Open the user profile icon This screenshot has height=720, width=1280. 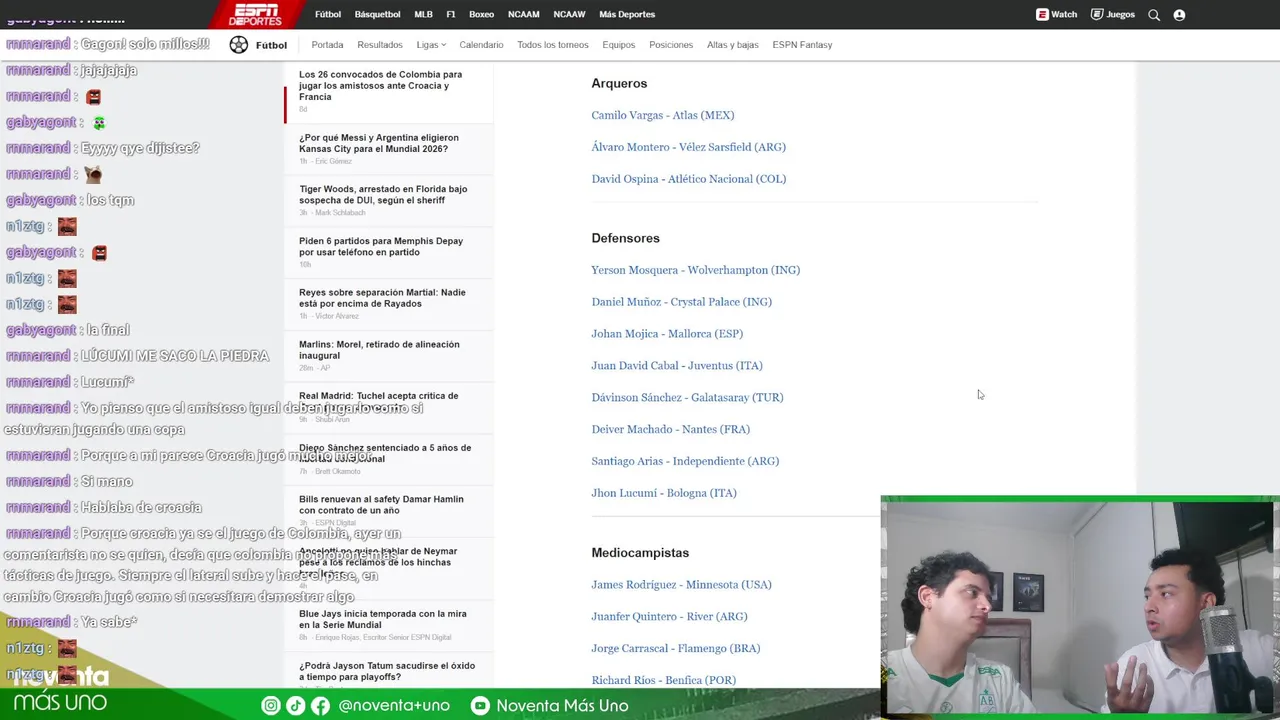click(x=1179, y=15)
